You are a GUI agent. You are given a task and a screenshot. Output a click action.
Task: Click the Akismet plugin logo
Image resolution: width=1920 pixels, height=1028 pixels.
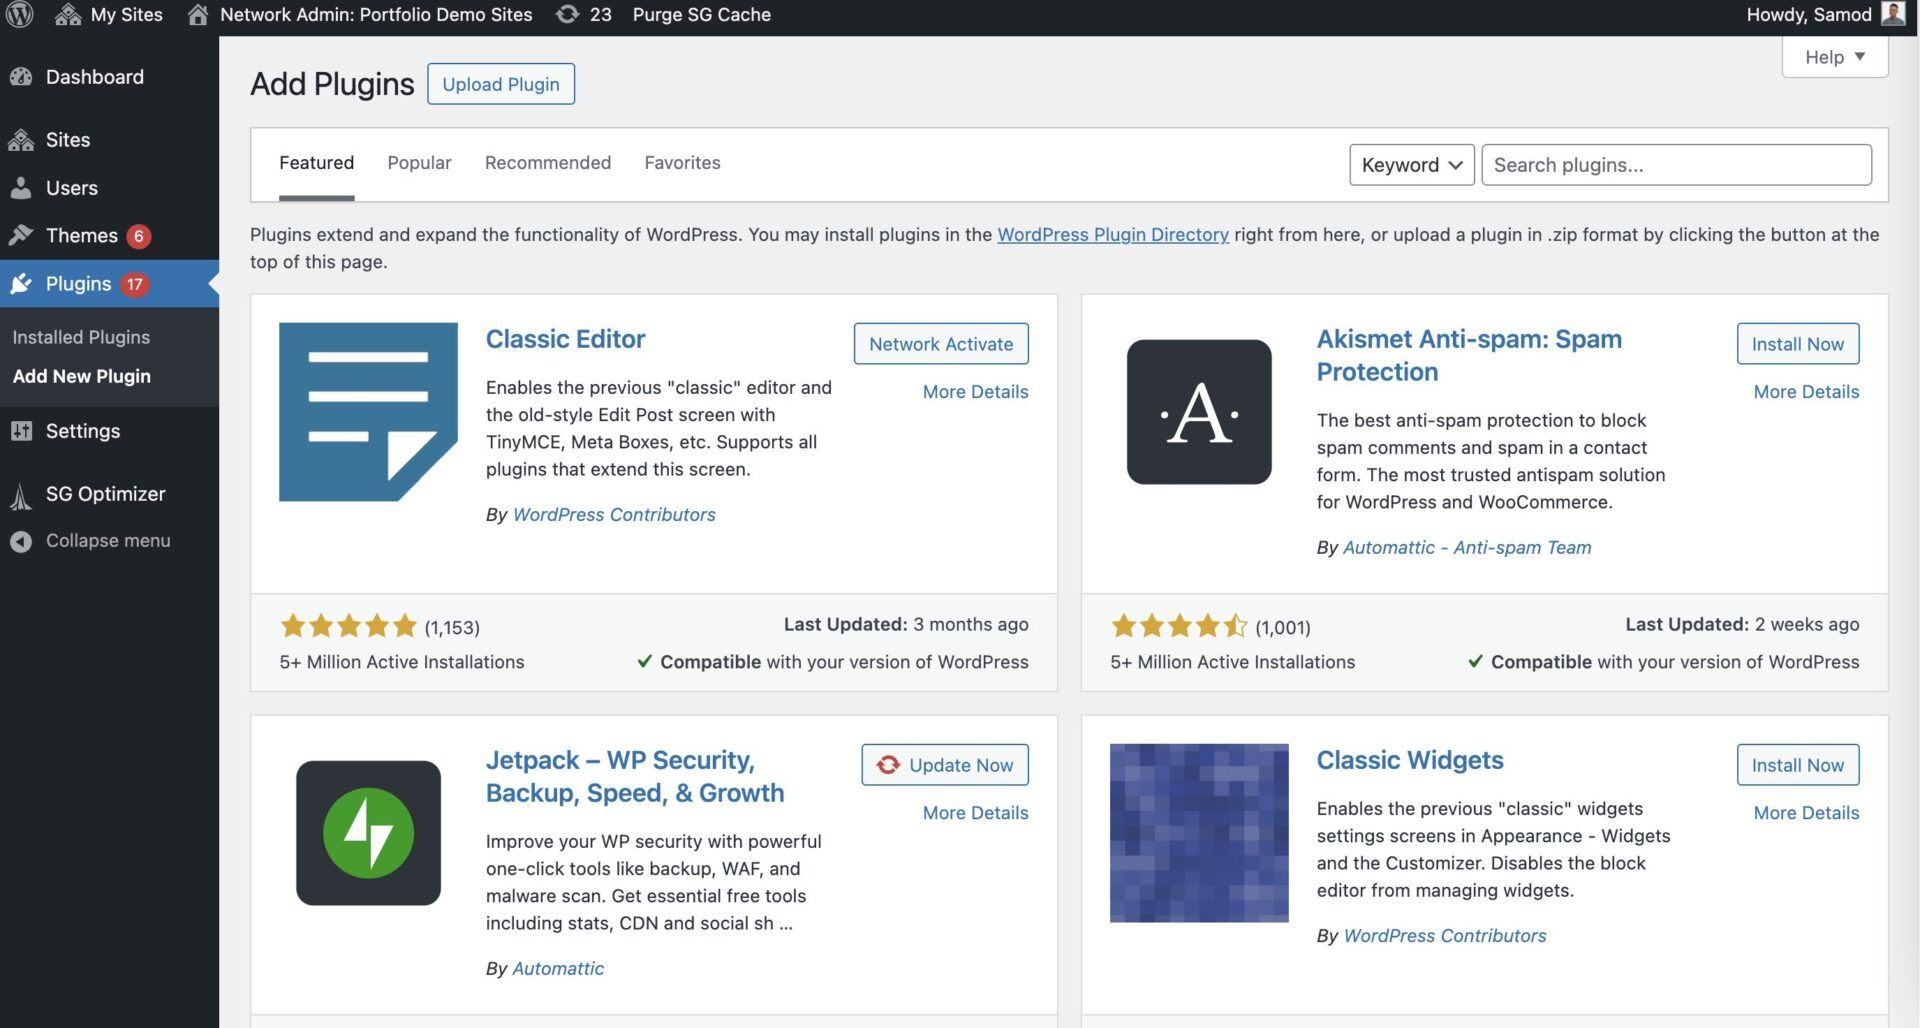click(1199, 411)
